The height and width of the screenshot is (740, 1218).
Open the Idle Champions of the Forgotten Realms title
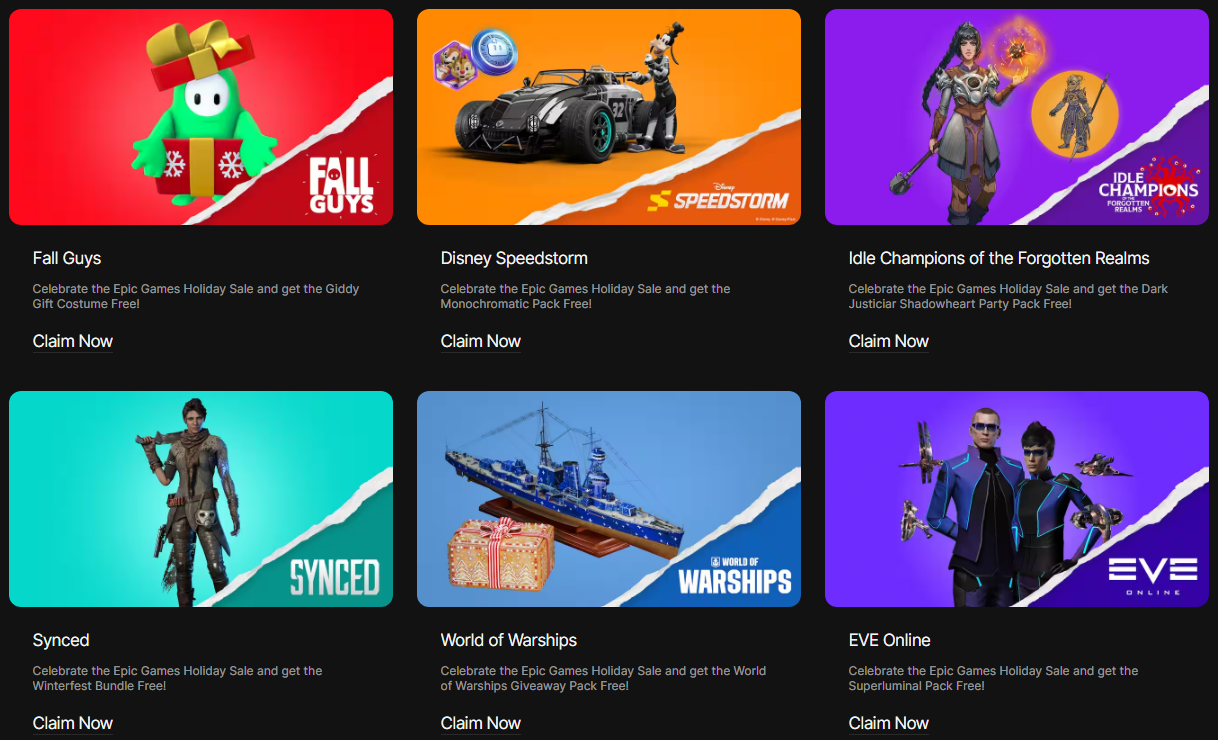tap(999, 258)
